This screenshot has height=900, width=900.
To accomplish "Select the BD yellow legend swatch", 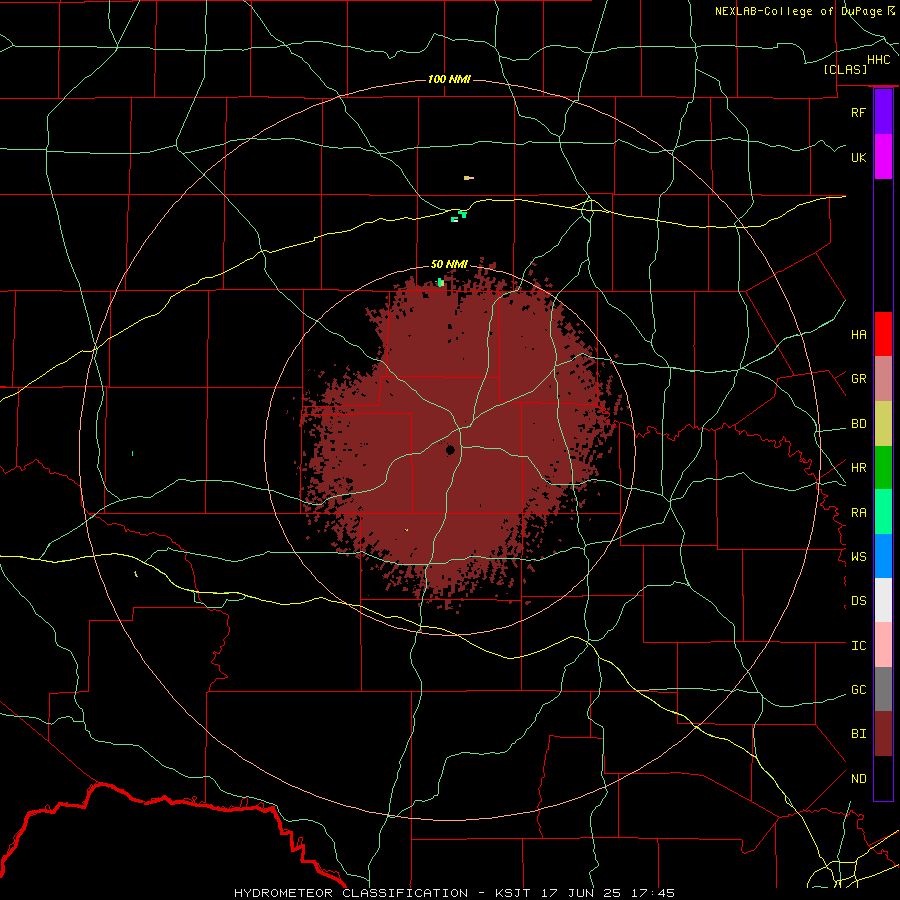I will (x=883, y=423).
